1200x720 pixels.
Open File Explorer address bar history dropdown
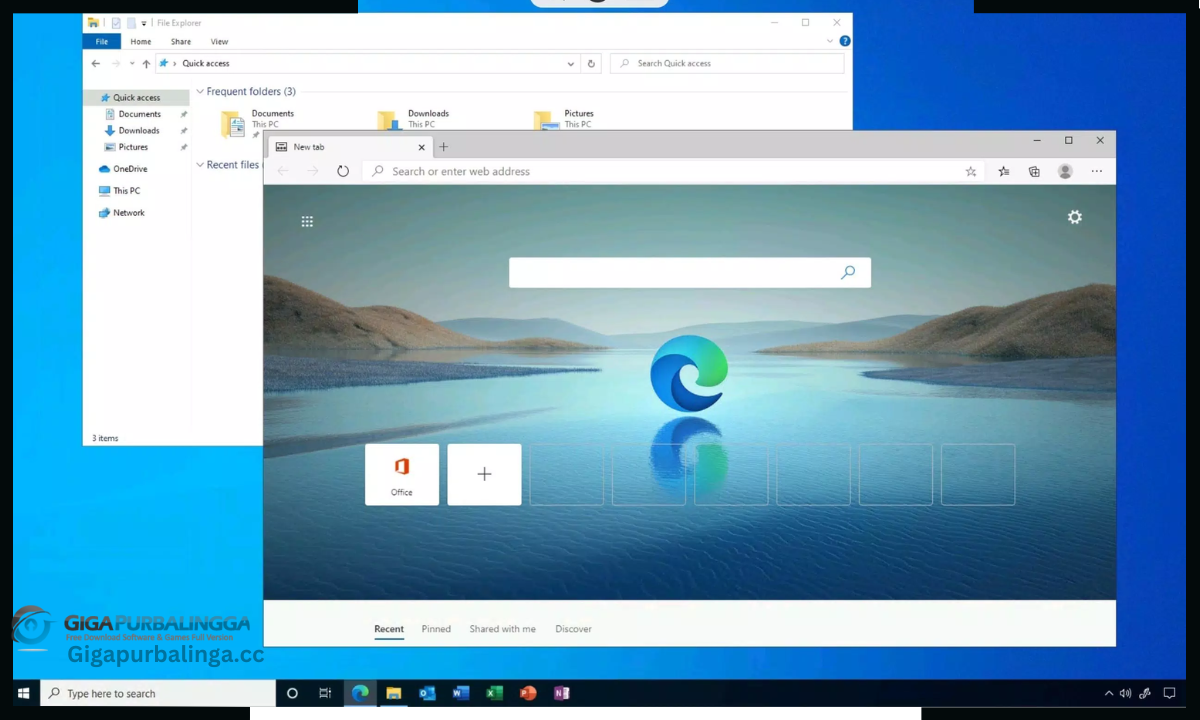coord(571,64)
